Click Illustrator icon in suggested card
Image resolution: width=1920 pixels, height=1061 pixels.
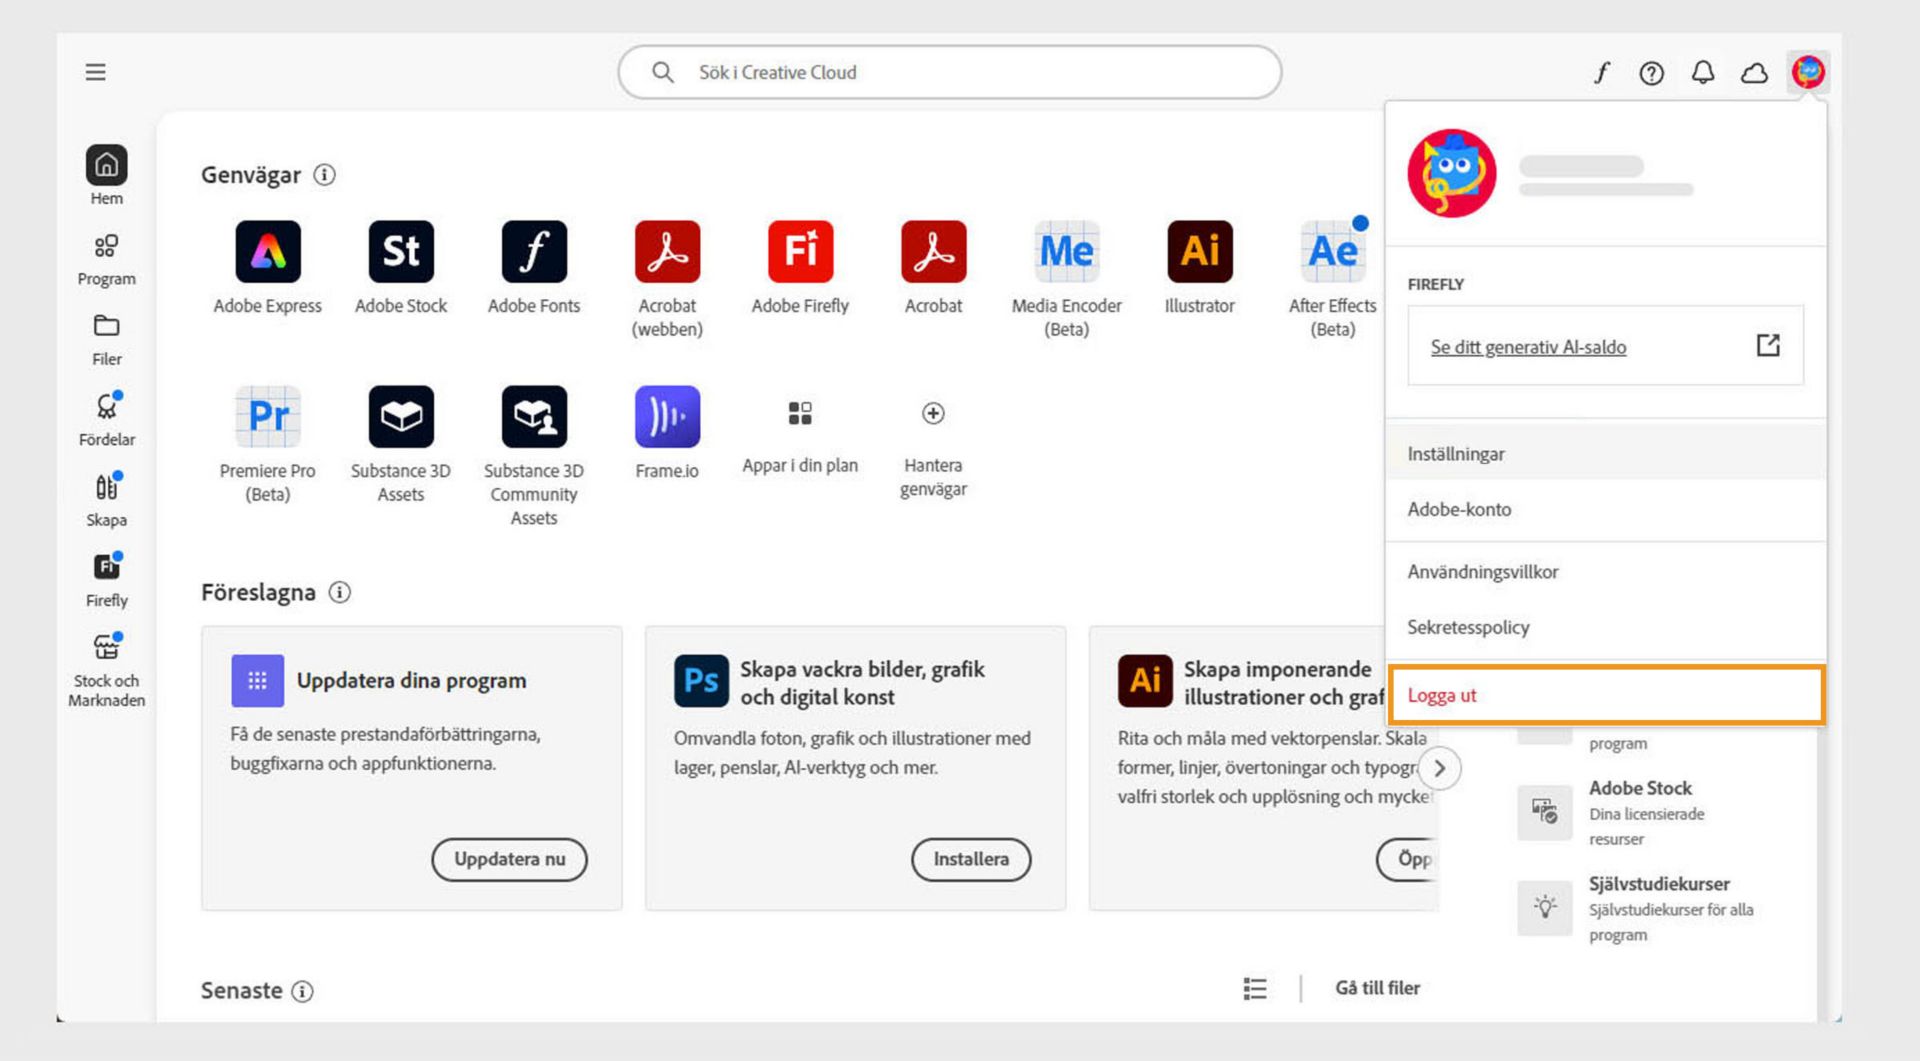pos(1145,681)
